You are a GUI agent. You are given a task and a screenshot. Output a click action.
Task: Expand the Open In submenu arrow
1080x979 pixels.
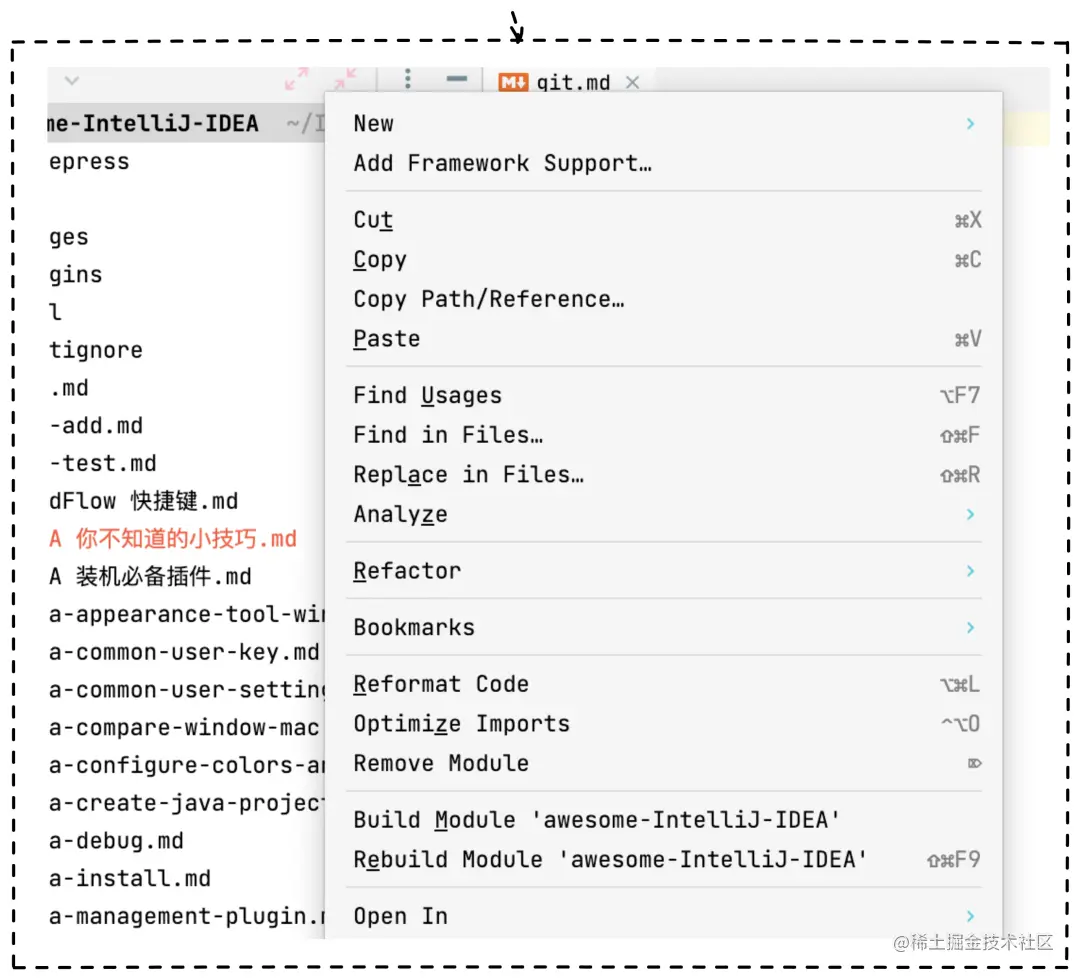(970, 916)
